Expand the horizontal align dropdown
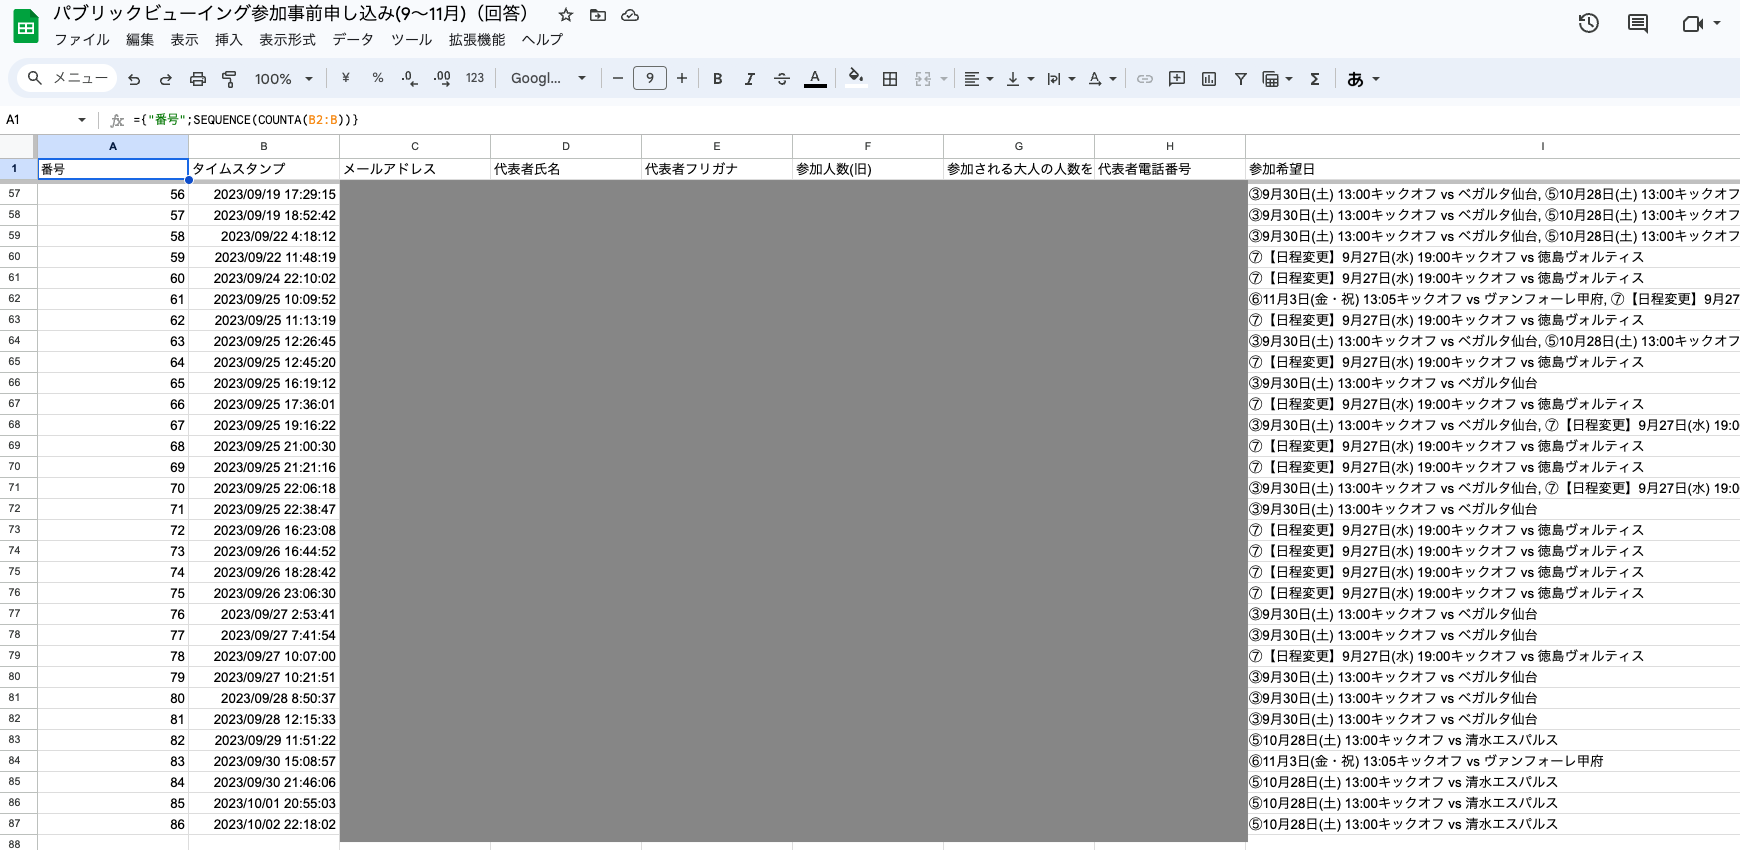This screenshot has width=1740, height=850. (x=978, y=79)
